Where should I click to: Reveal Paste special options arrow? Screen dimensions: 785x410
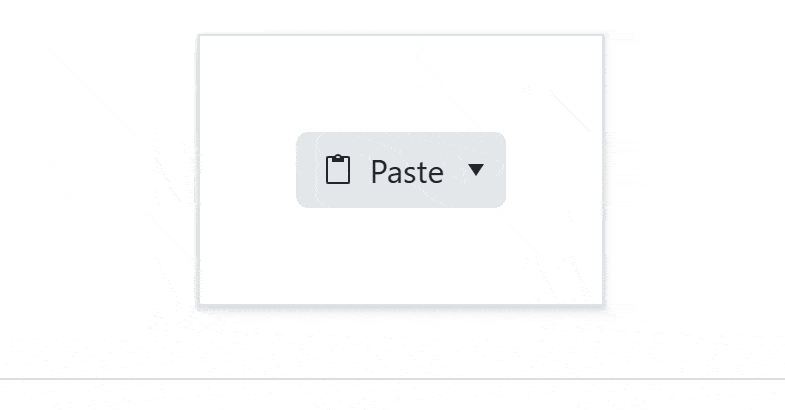(x=476, y=170)
